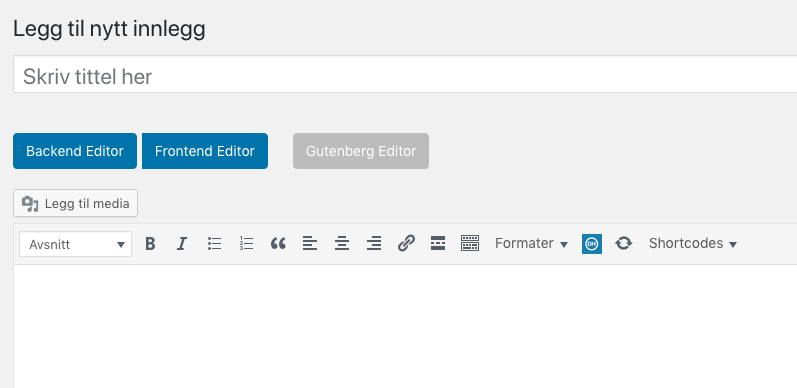Screen dimensions: 797x388
Task: Insert or edit a link
Action: pos(406,244)
